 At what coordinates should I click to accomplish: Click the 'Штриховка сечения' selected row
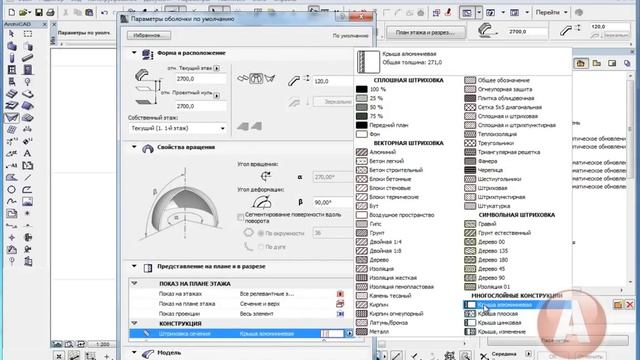click(241, 333)
